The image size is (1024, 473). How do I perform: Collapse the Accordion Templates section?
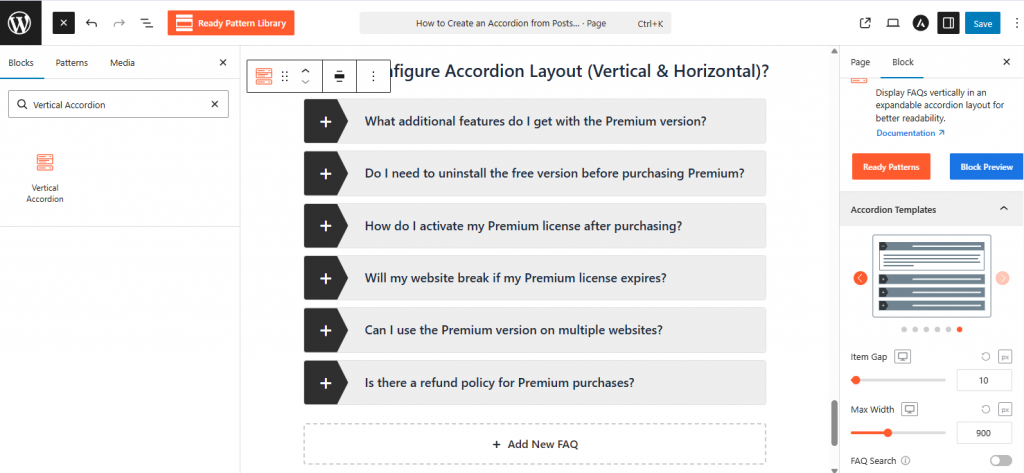(1003, 209)
